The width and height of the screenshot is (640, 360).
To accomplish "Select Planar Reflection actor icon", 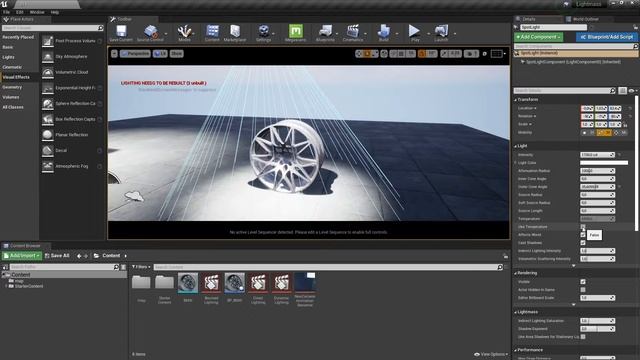I will 48,135.
